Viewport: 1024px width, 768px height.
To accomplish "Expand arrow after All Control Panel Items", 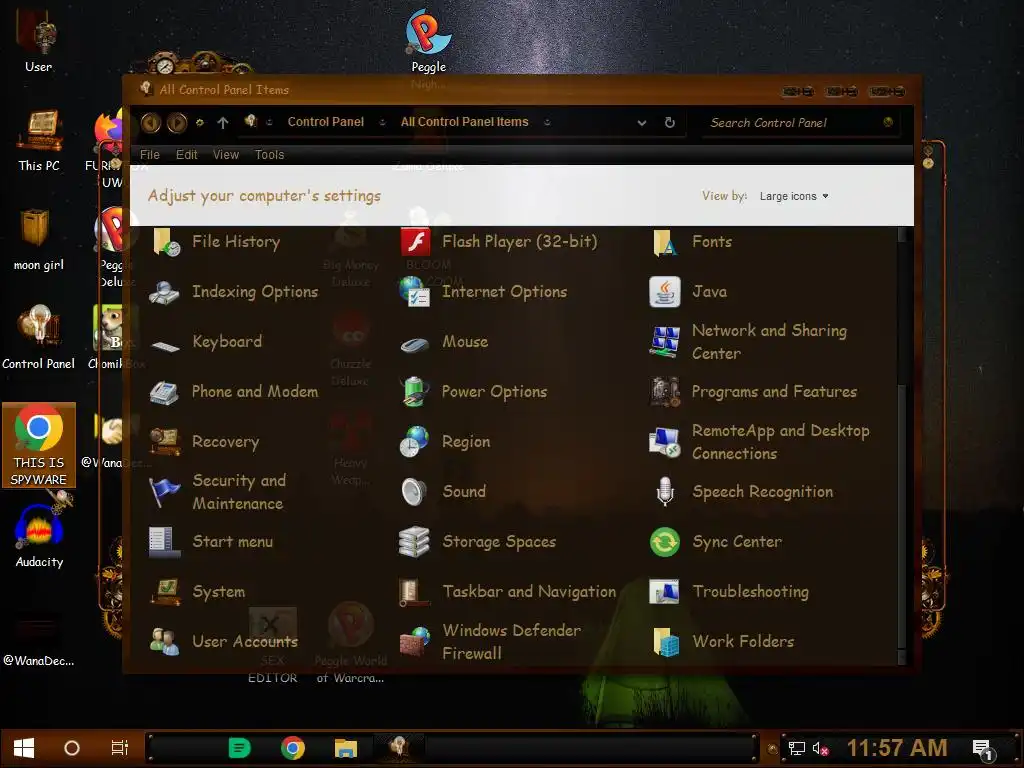I will [547, 122].
